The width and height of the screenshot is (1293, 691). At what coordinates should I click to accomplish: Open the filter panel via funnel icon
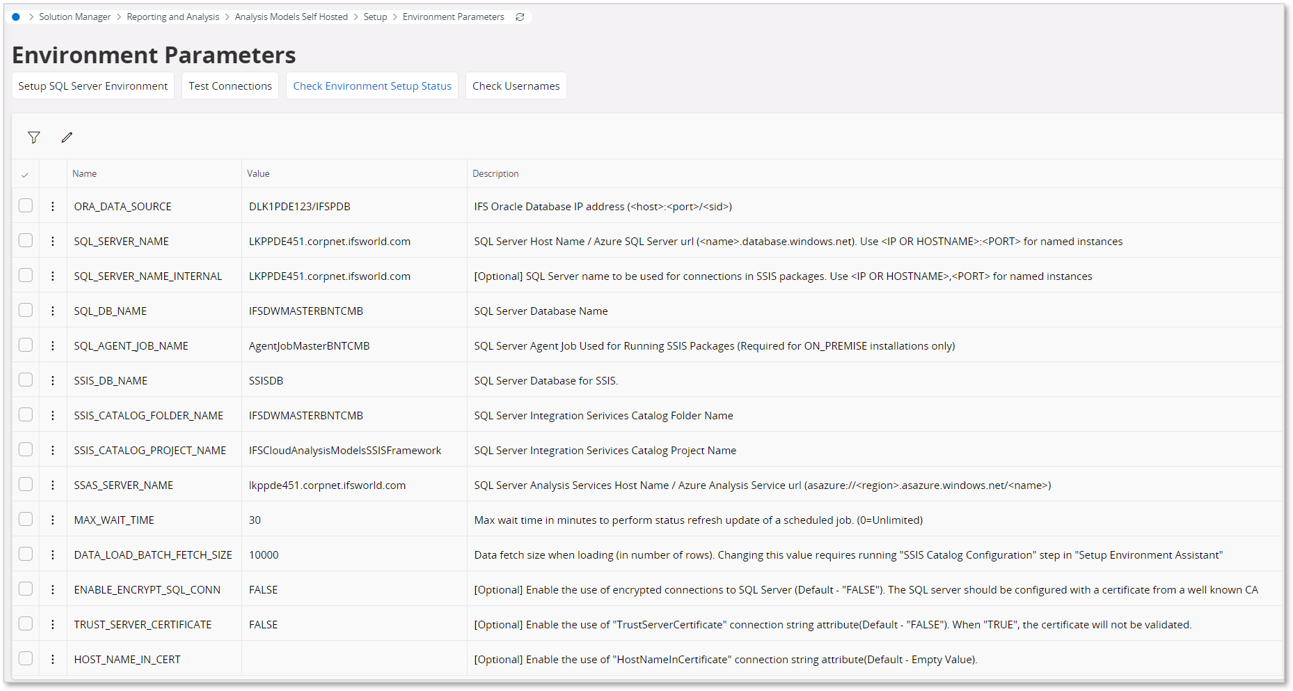point(33,137)
